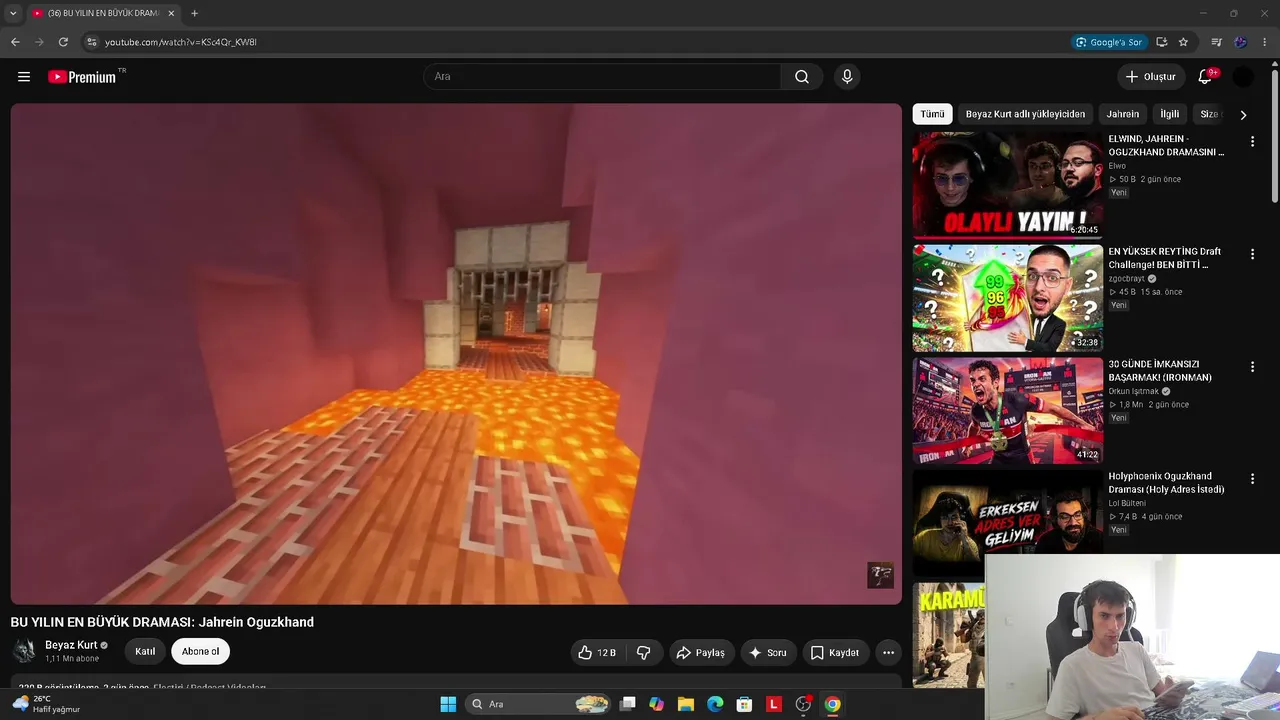
Task: Open File Explorer from the taskbar
Action: (x=686, y=704)
